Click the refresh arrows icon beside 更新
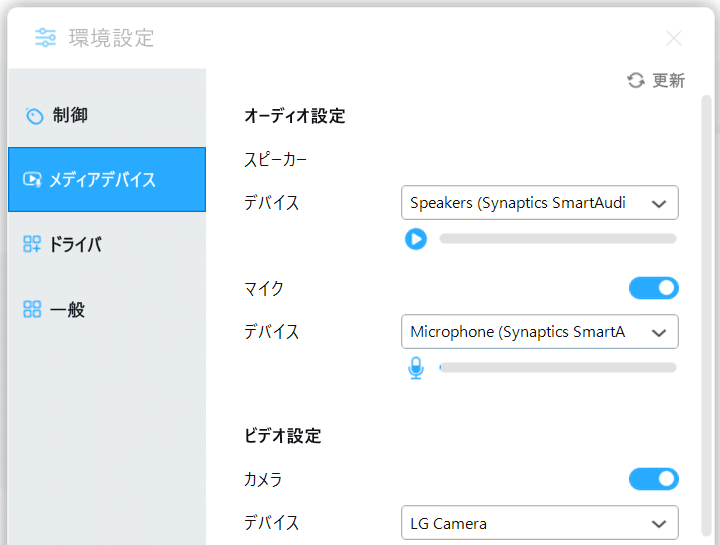The height and width of the screenshot is (545, 720). (636, 80)
